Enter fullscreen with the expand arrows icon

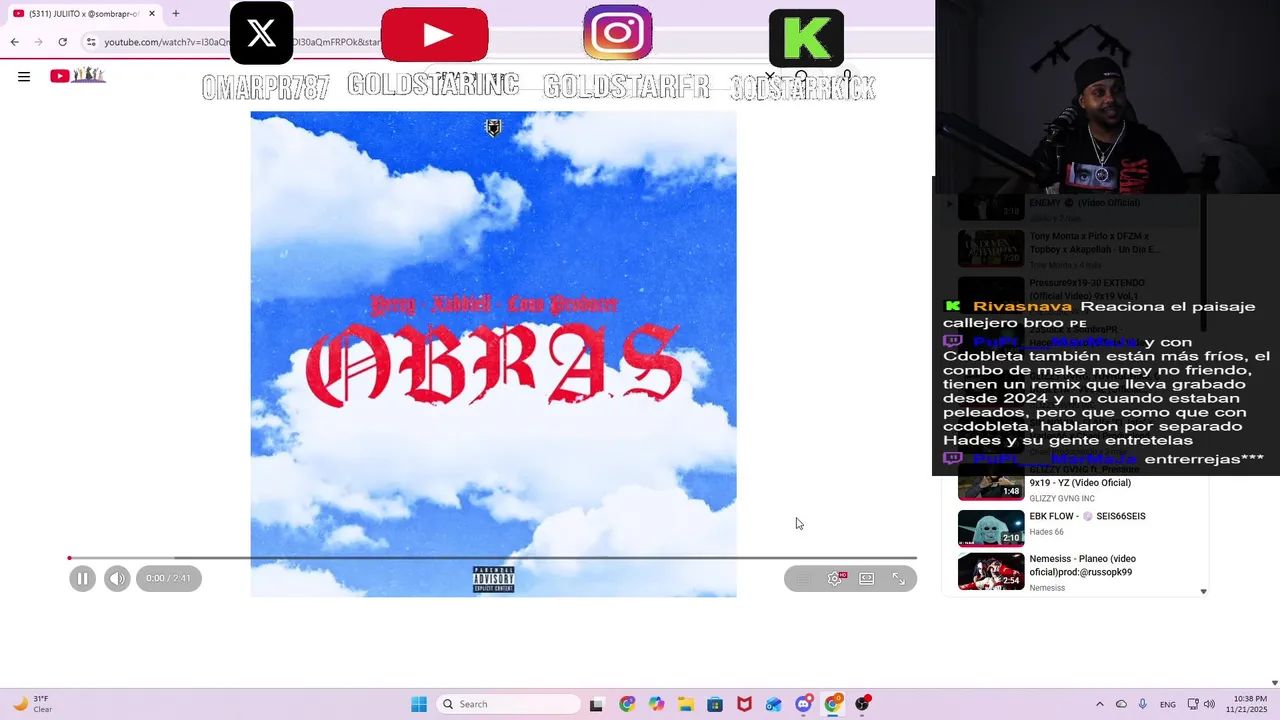pyautogui.click(x=899, y=578)
